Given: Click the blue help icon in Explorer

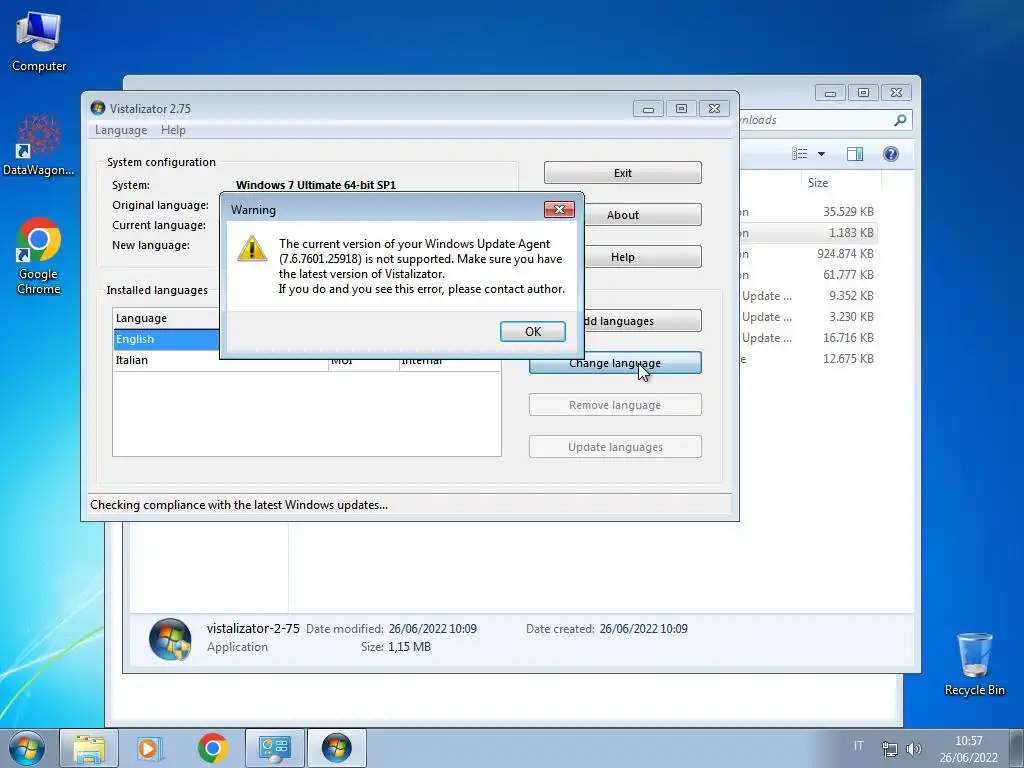Looking at the screenshot, I should click(x=891, y=153).
